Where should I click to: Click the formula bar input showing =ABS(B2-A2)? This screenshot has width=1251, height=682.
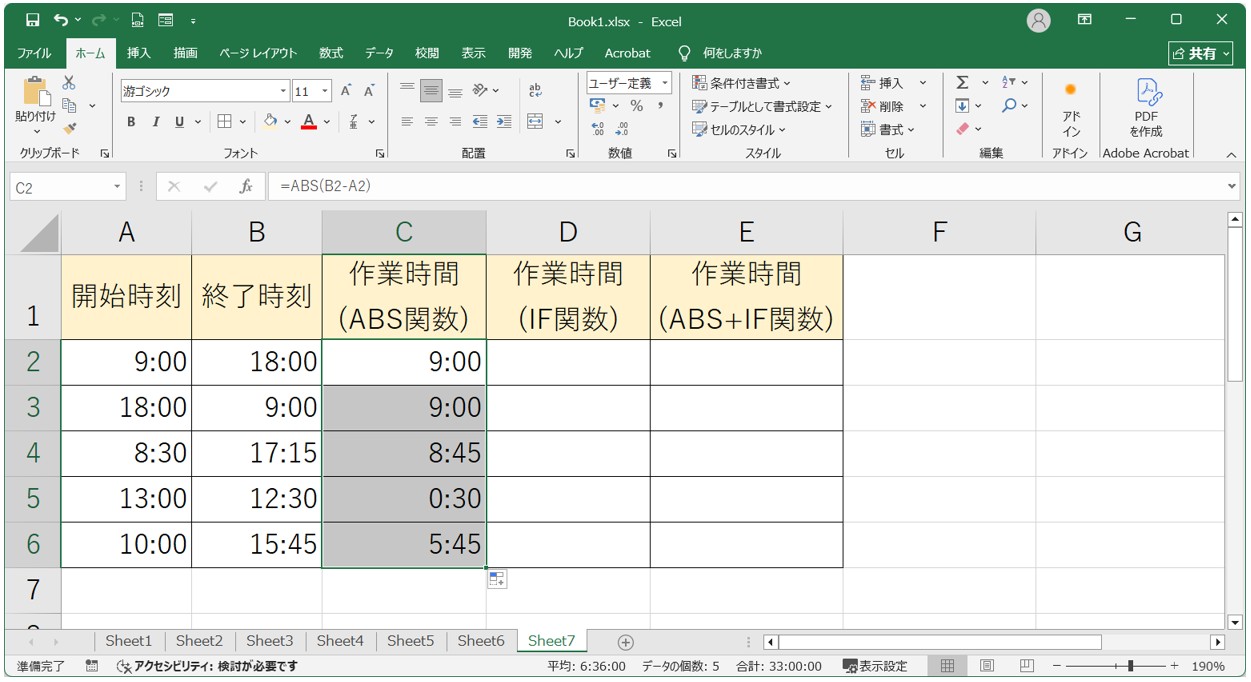coord(745,187)
